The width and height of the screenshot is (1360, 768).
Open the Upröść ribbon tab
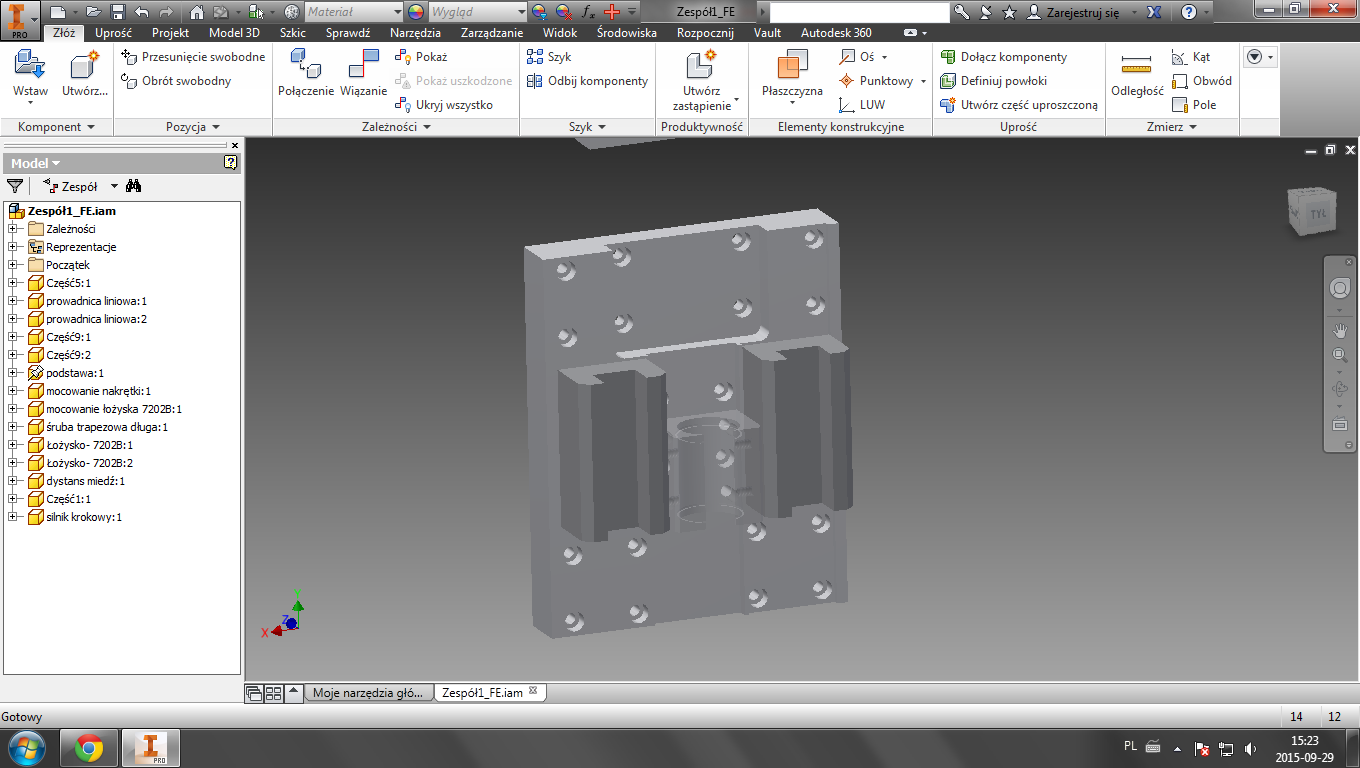113,33
